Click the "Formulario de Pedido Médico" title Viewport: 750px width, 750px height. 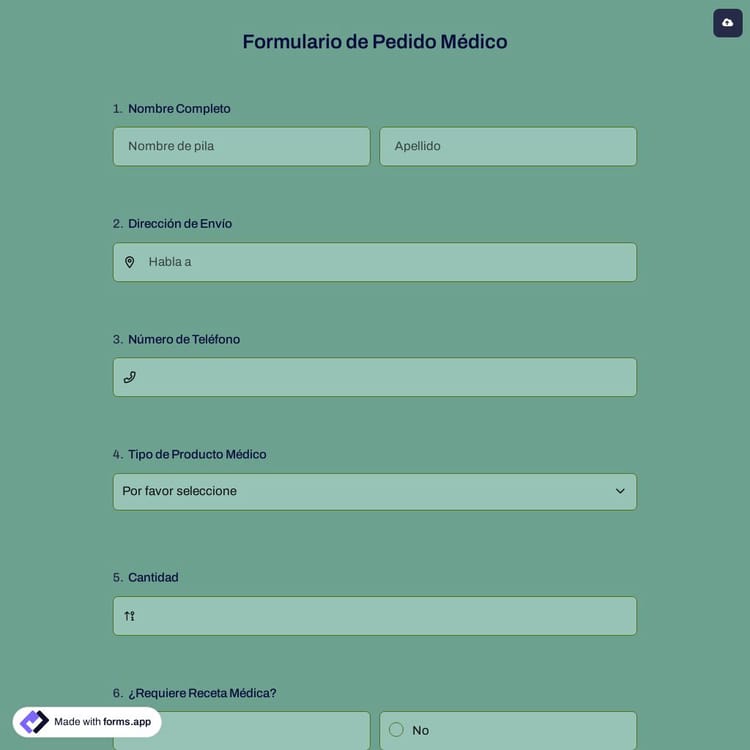[375, 42]
